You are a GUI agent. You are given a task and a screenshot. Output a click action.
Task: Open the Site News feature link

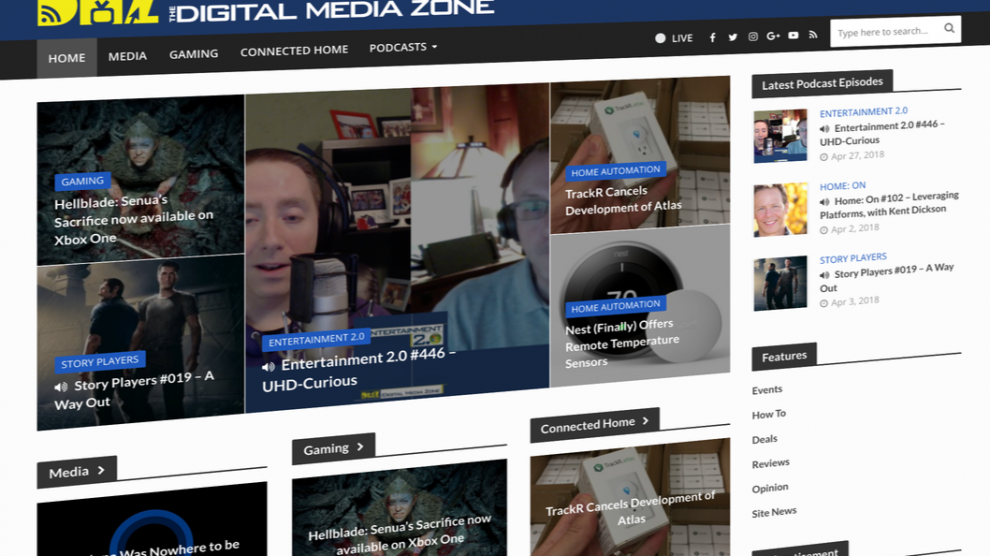tap(774, 512)
